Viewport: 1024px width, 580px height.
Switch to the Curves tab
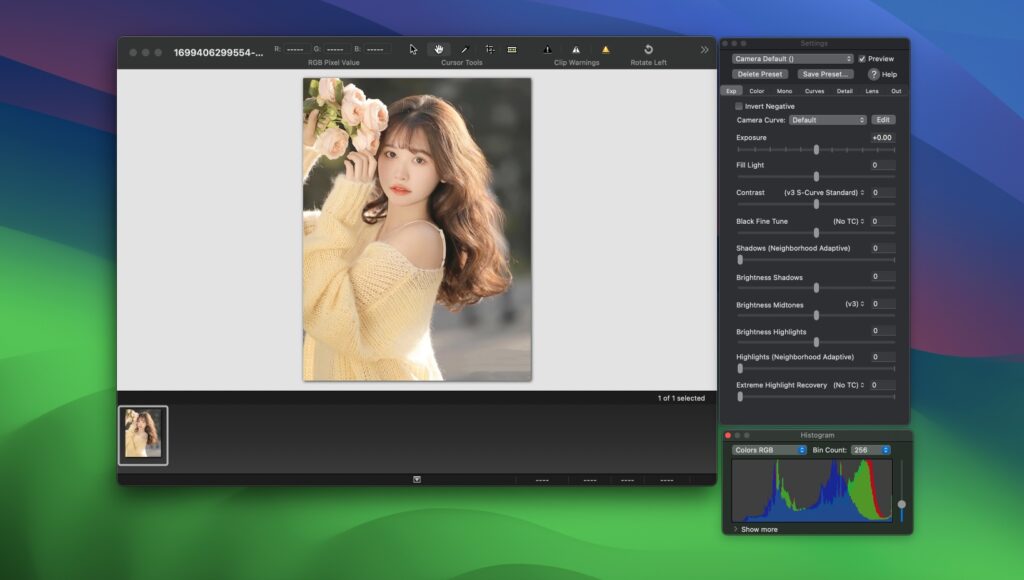[x=813, y=90]
